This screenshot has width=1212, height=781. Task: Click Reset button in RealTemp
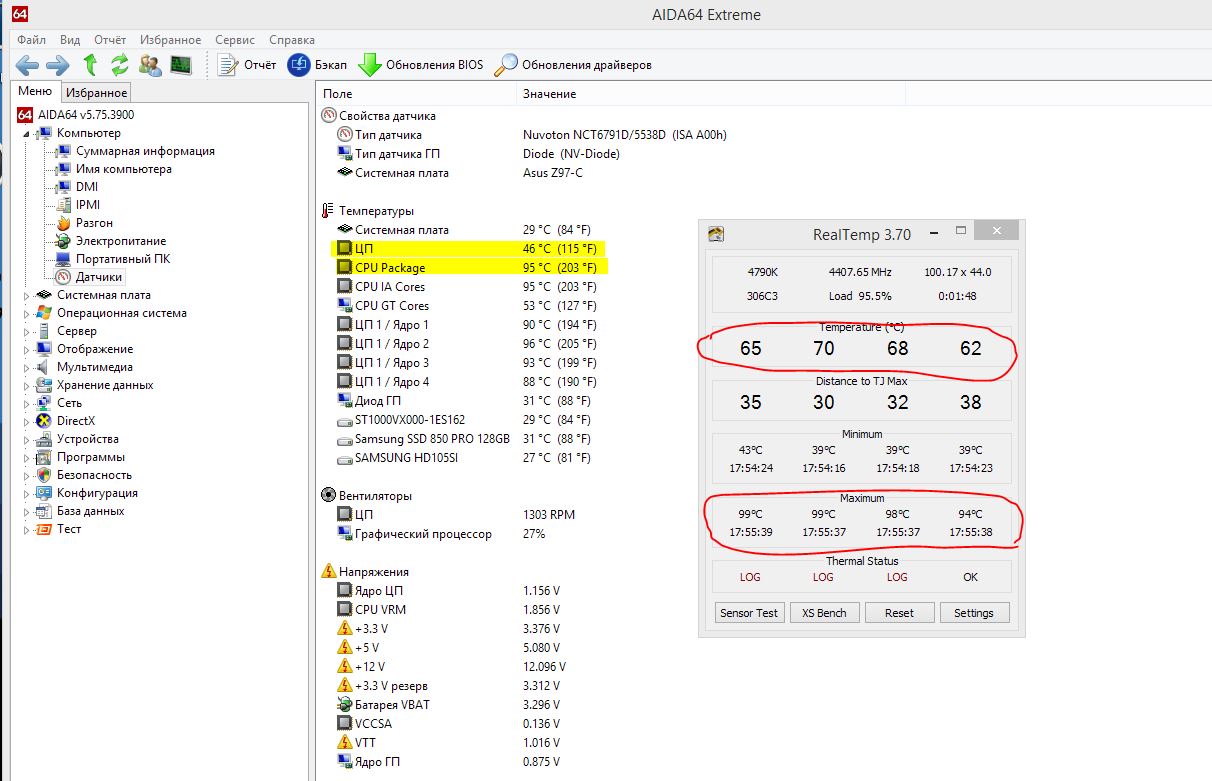[x=899, y=613]
